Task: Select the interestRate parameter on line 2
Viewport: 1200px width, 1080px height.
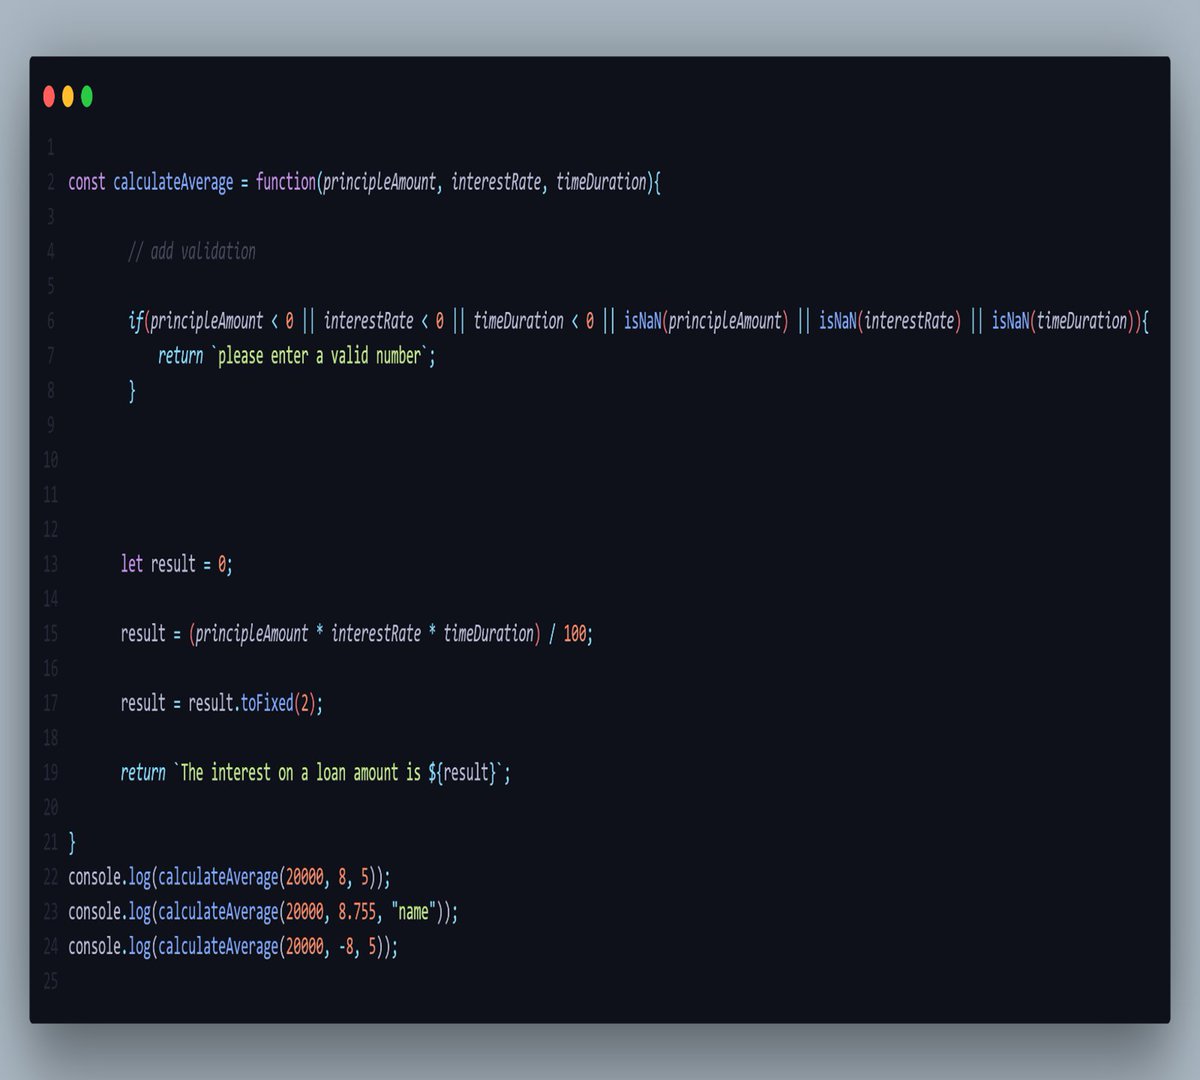Action: [496, 182]
